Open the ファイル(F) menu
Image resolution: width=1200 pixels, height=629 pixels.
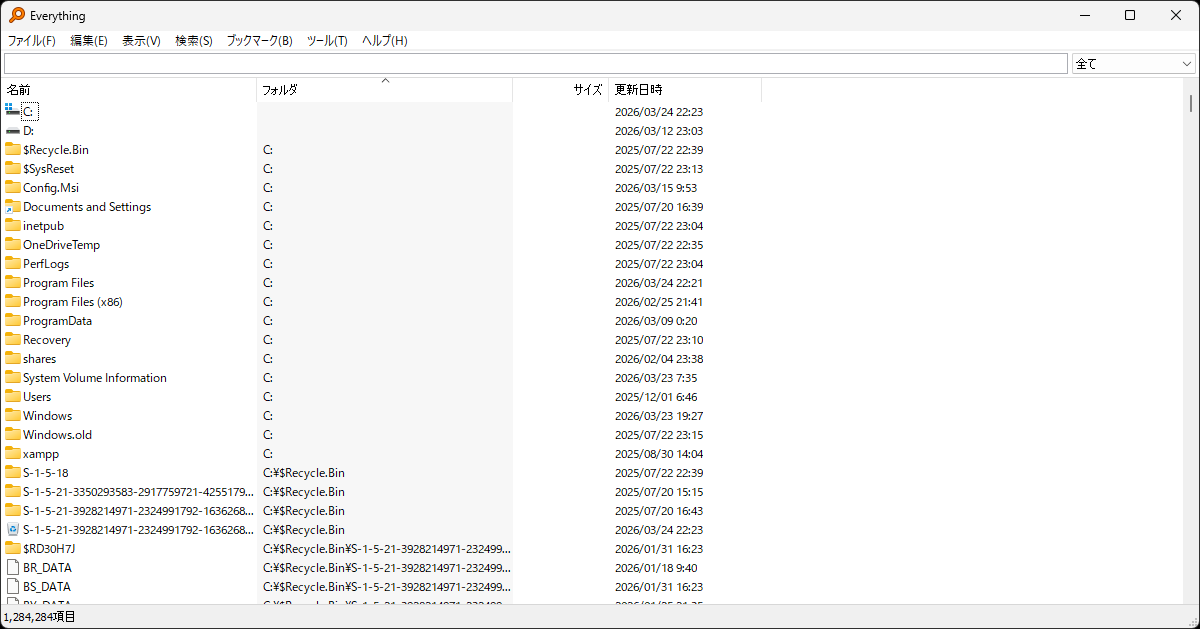click(x=32, y=41)
